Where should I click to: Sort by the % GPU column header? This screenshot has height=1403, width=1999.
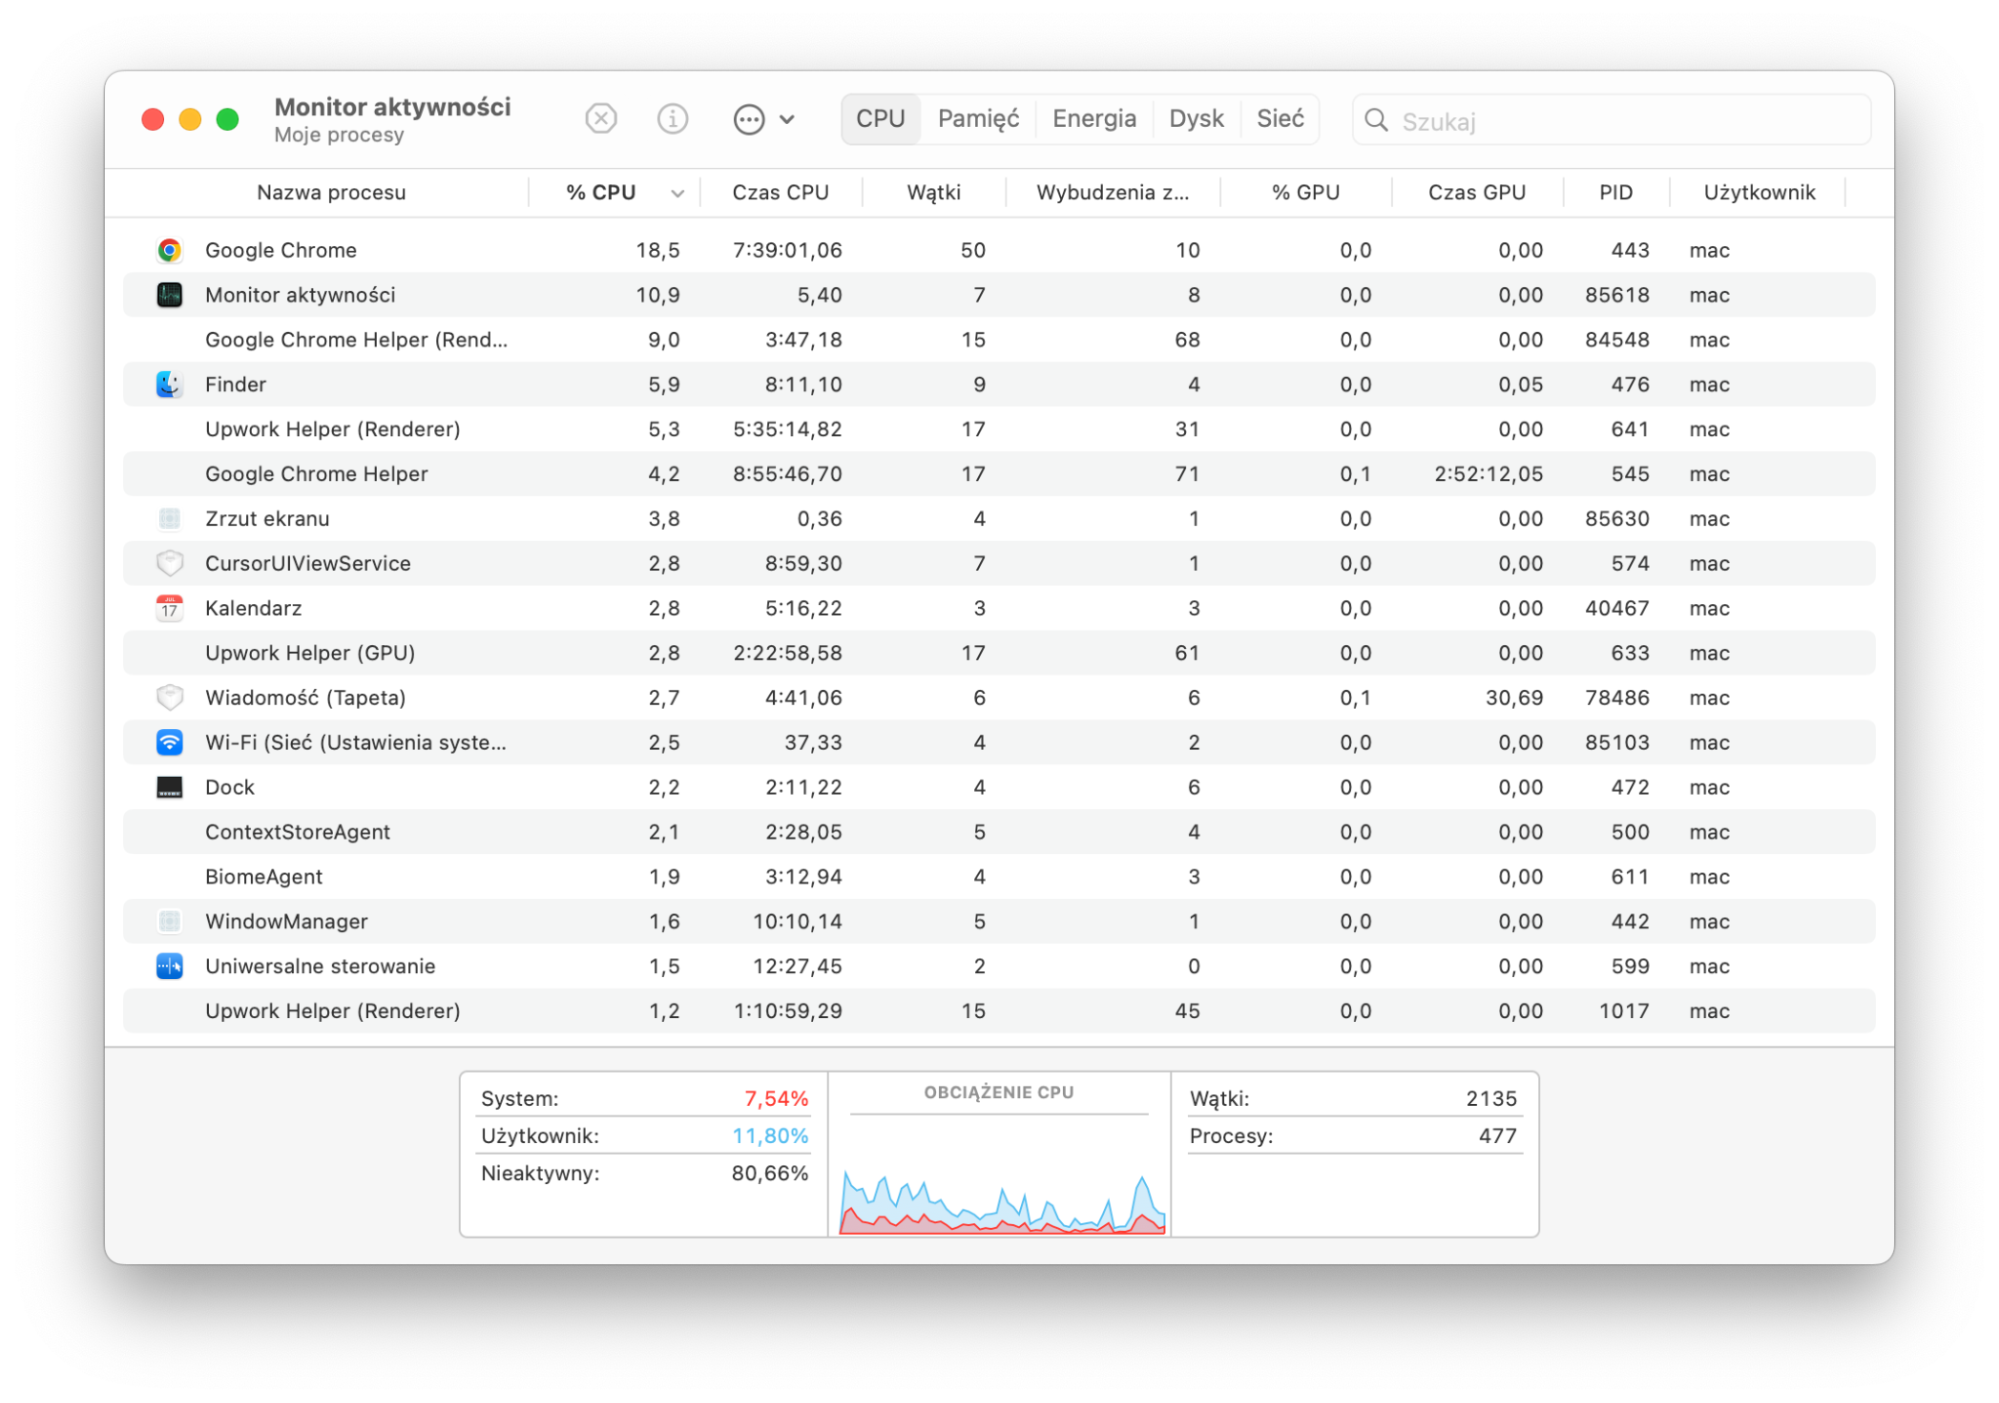(1305, 192)
